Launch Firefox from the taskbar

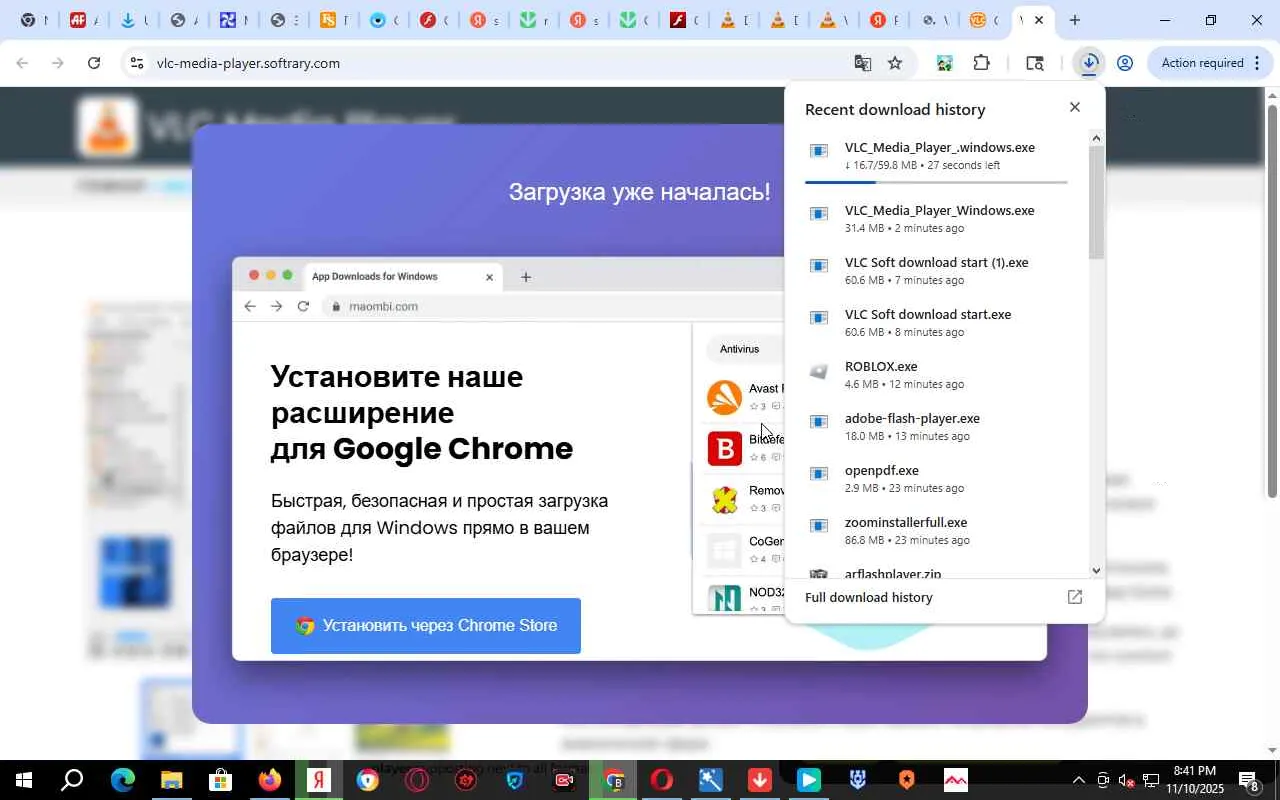[x=269, y=780]
